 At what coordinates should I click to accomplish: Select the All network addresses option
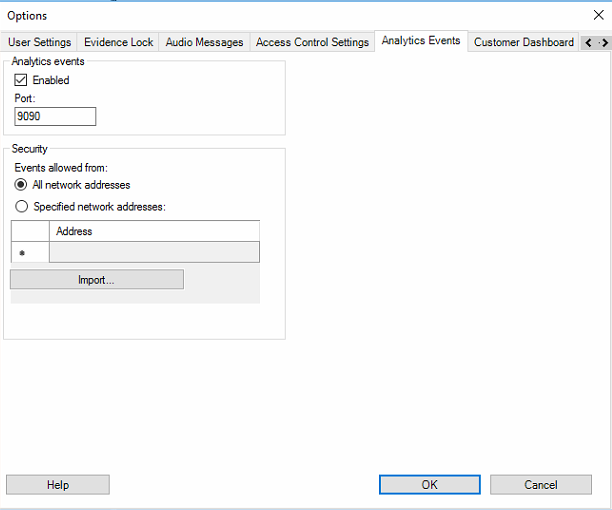coord(21,185)
